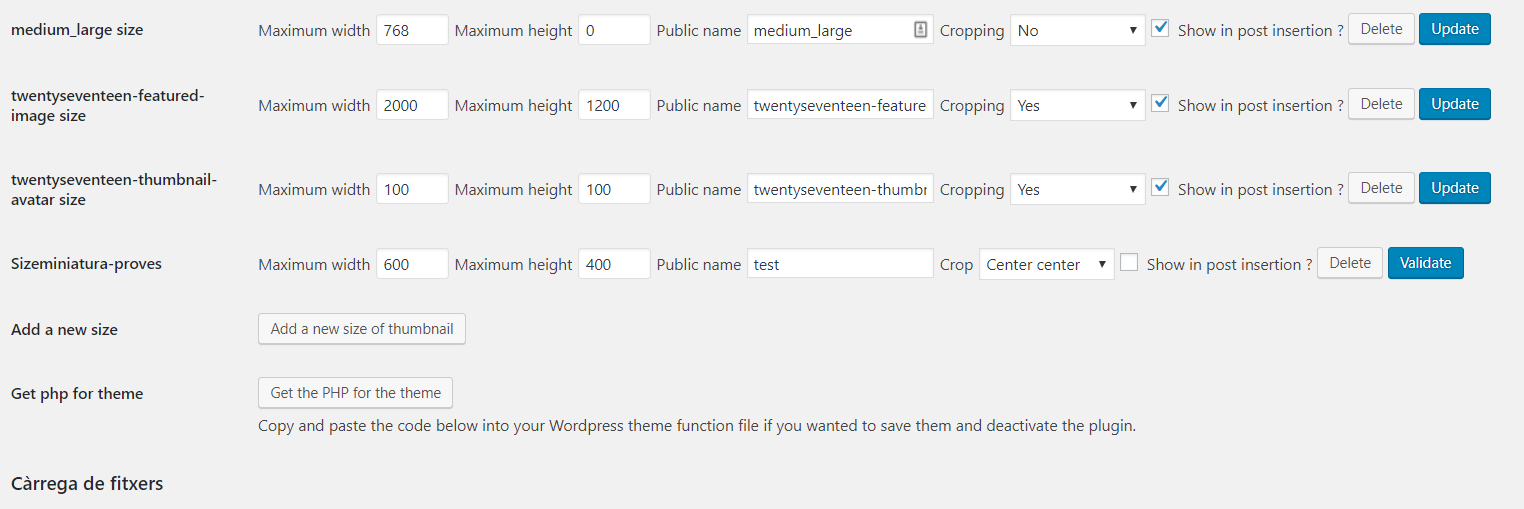Open the Crop position dropdown showing Center center
The image size is (1524, 509).
[x=1047, y=264]
